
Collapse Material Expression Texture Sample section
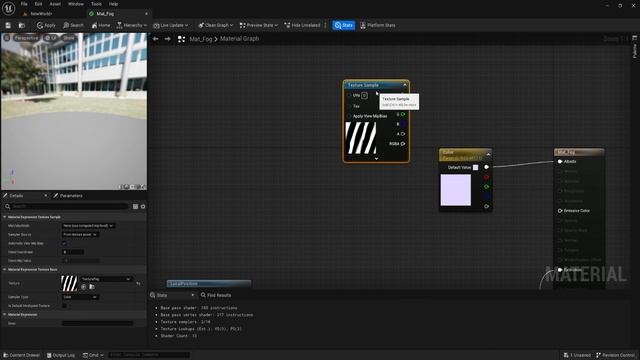coord(5,217)
